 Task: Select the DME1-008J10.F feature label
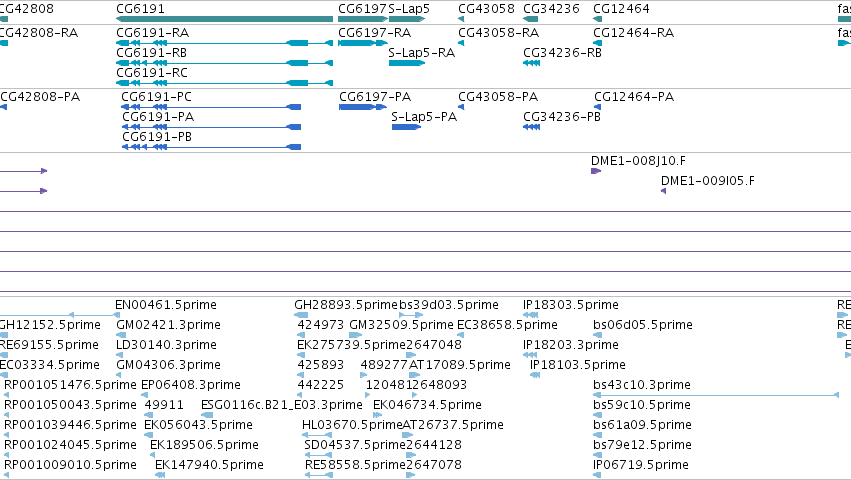(638, 161)
